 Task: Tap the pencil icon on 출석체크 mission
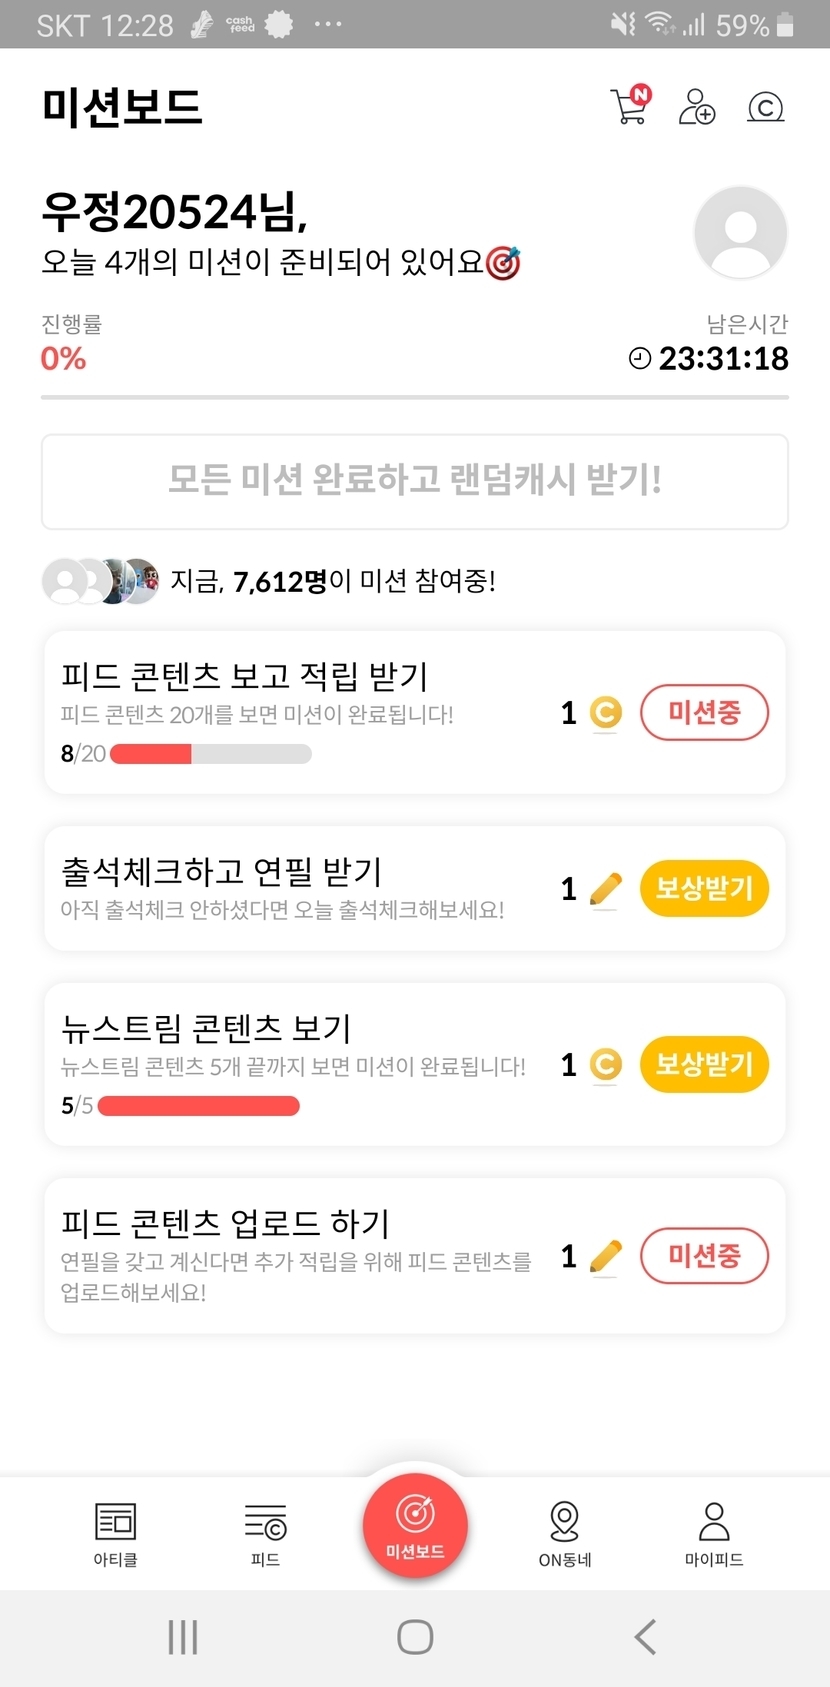(605, 889)
